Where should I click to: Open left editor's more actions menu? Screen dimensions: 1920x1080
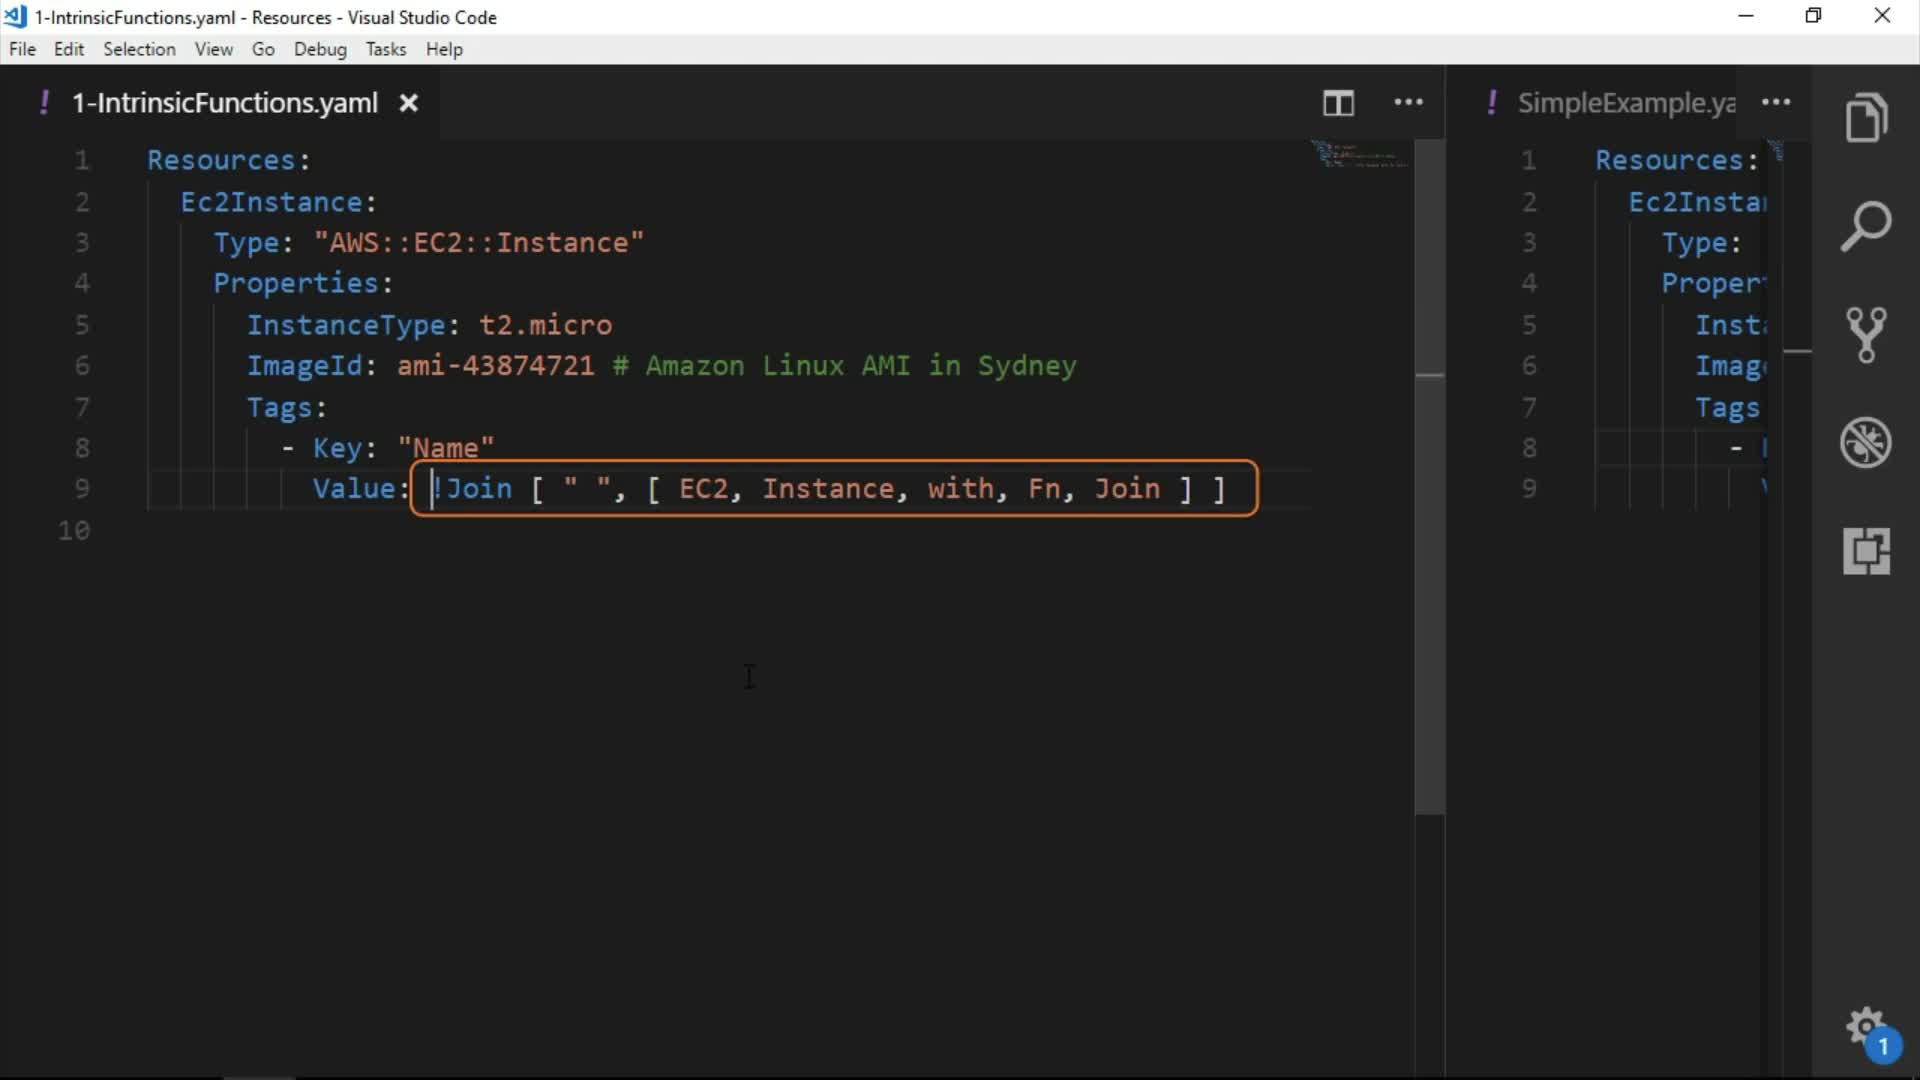[x=1408, y=103]
